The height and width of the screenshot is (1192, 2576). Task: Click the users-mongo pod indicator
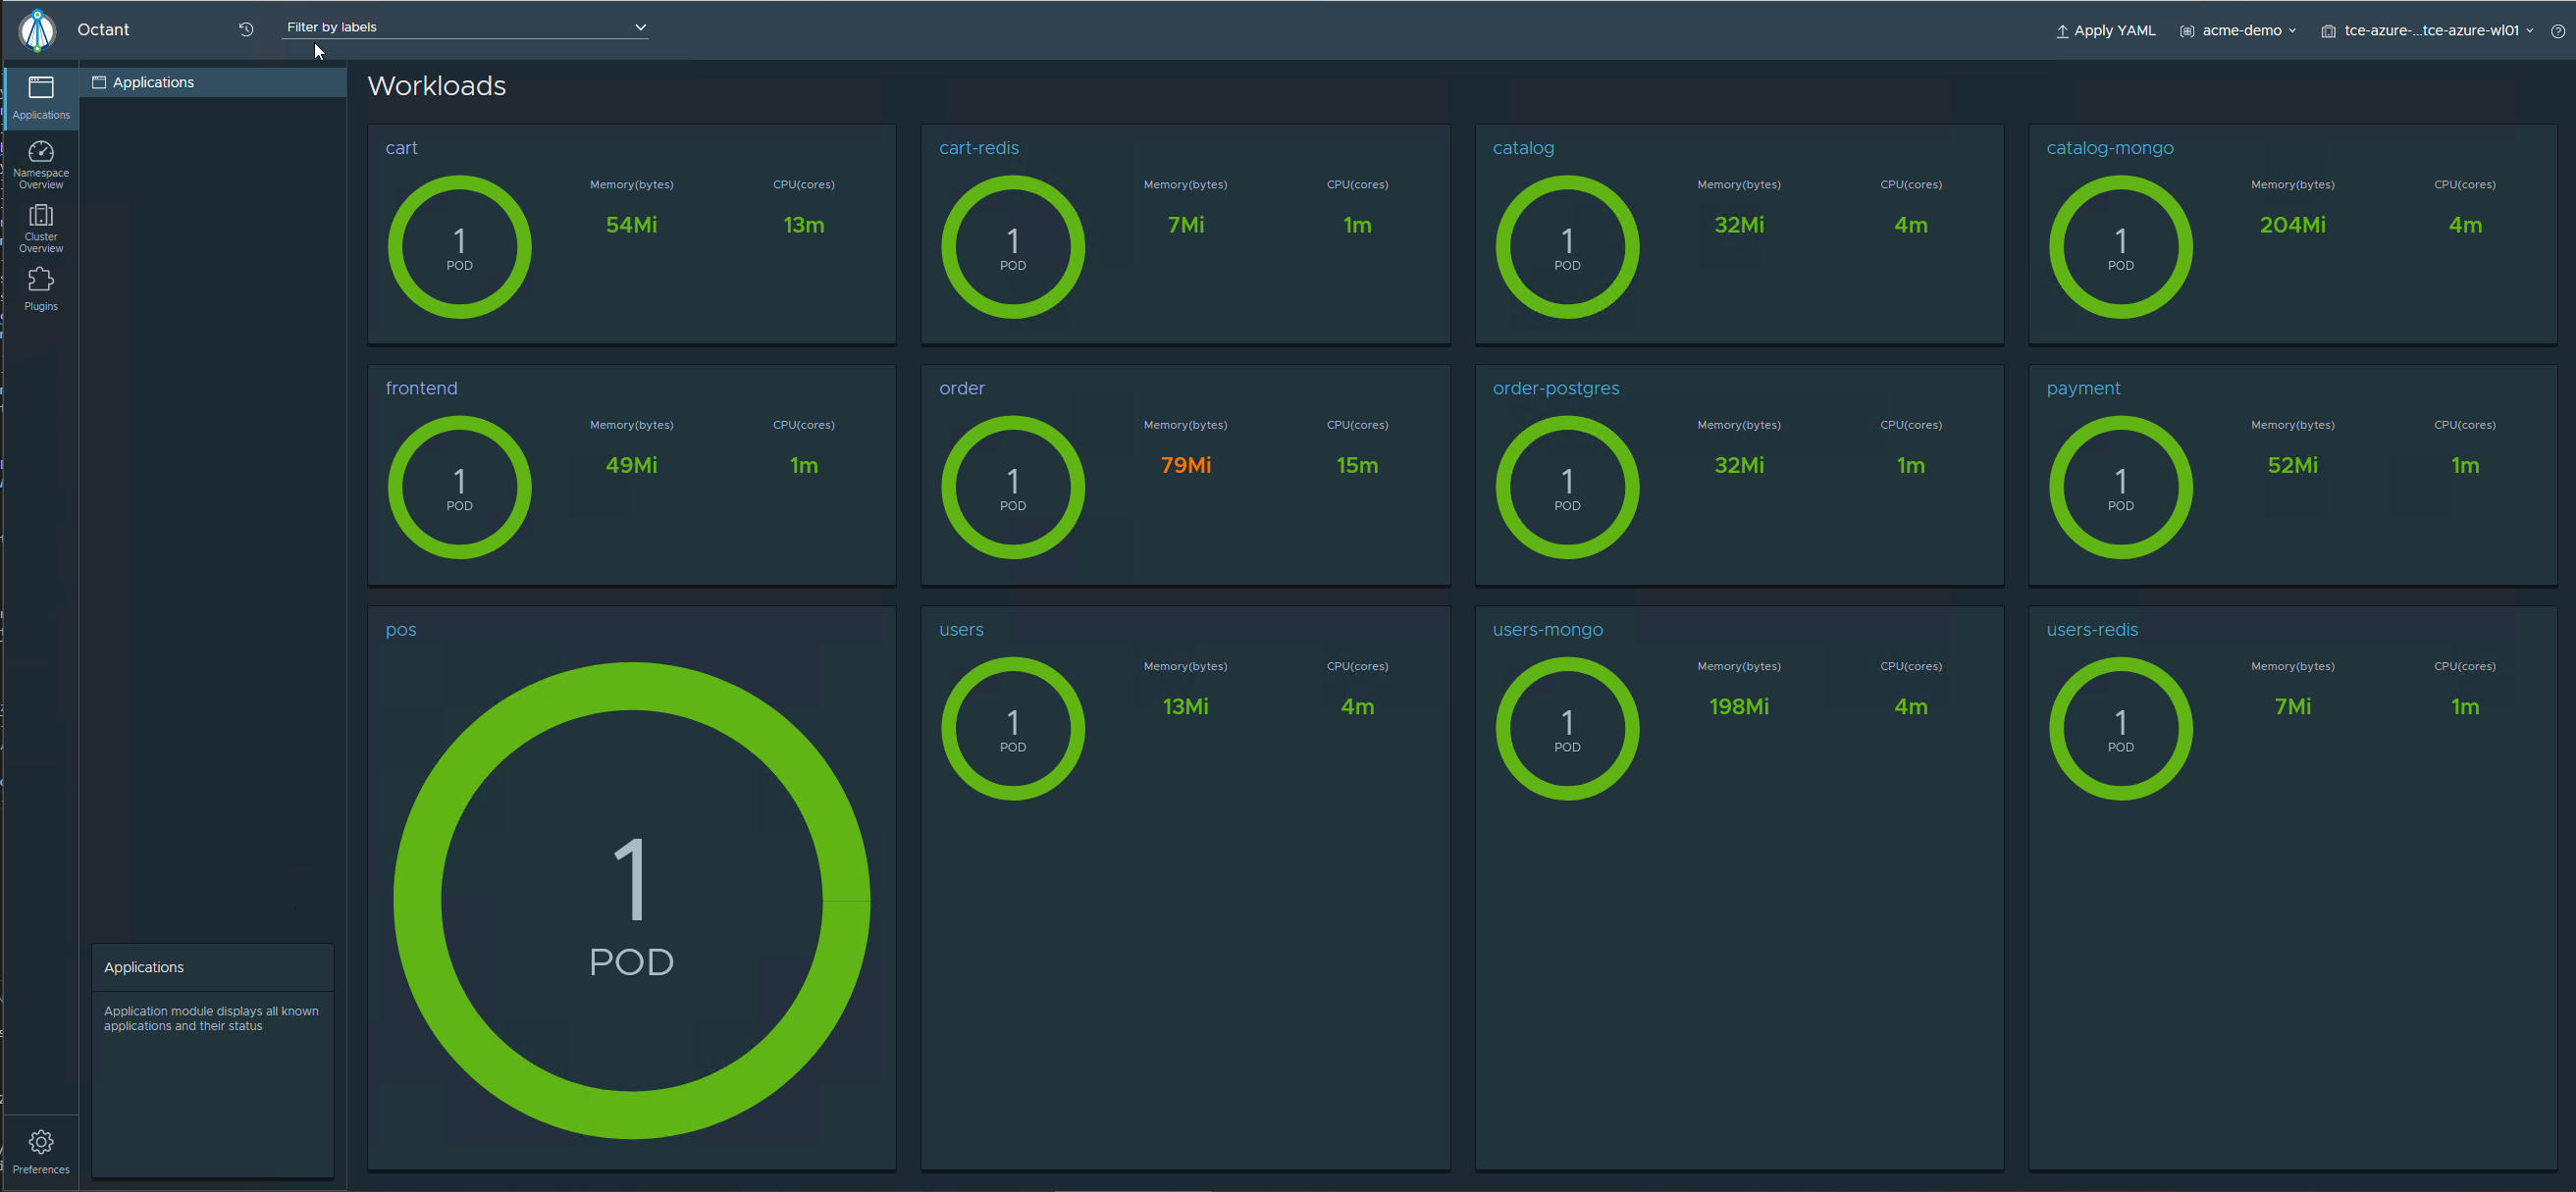(1566, 728)
